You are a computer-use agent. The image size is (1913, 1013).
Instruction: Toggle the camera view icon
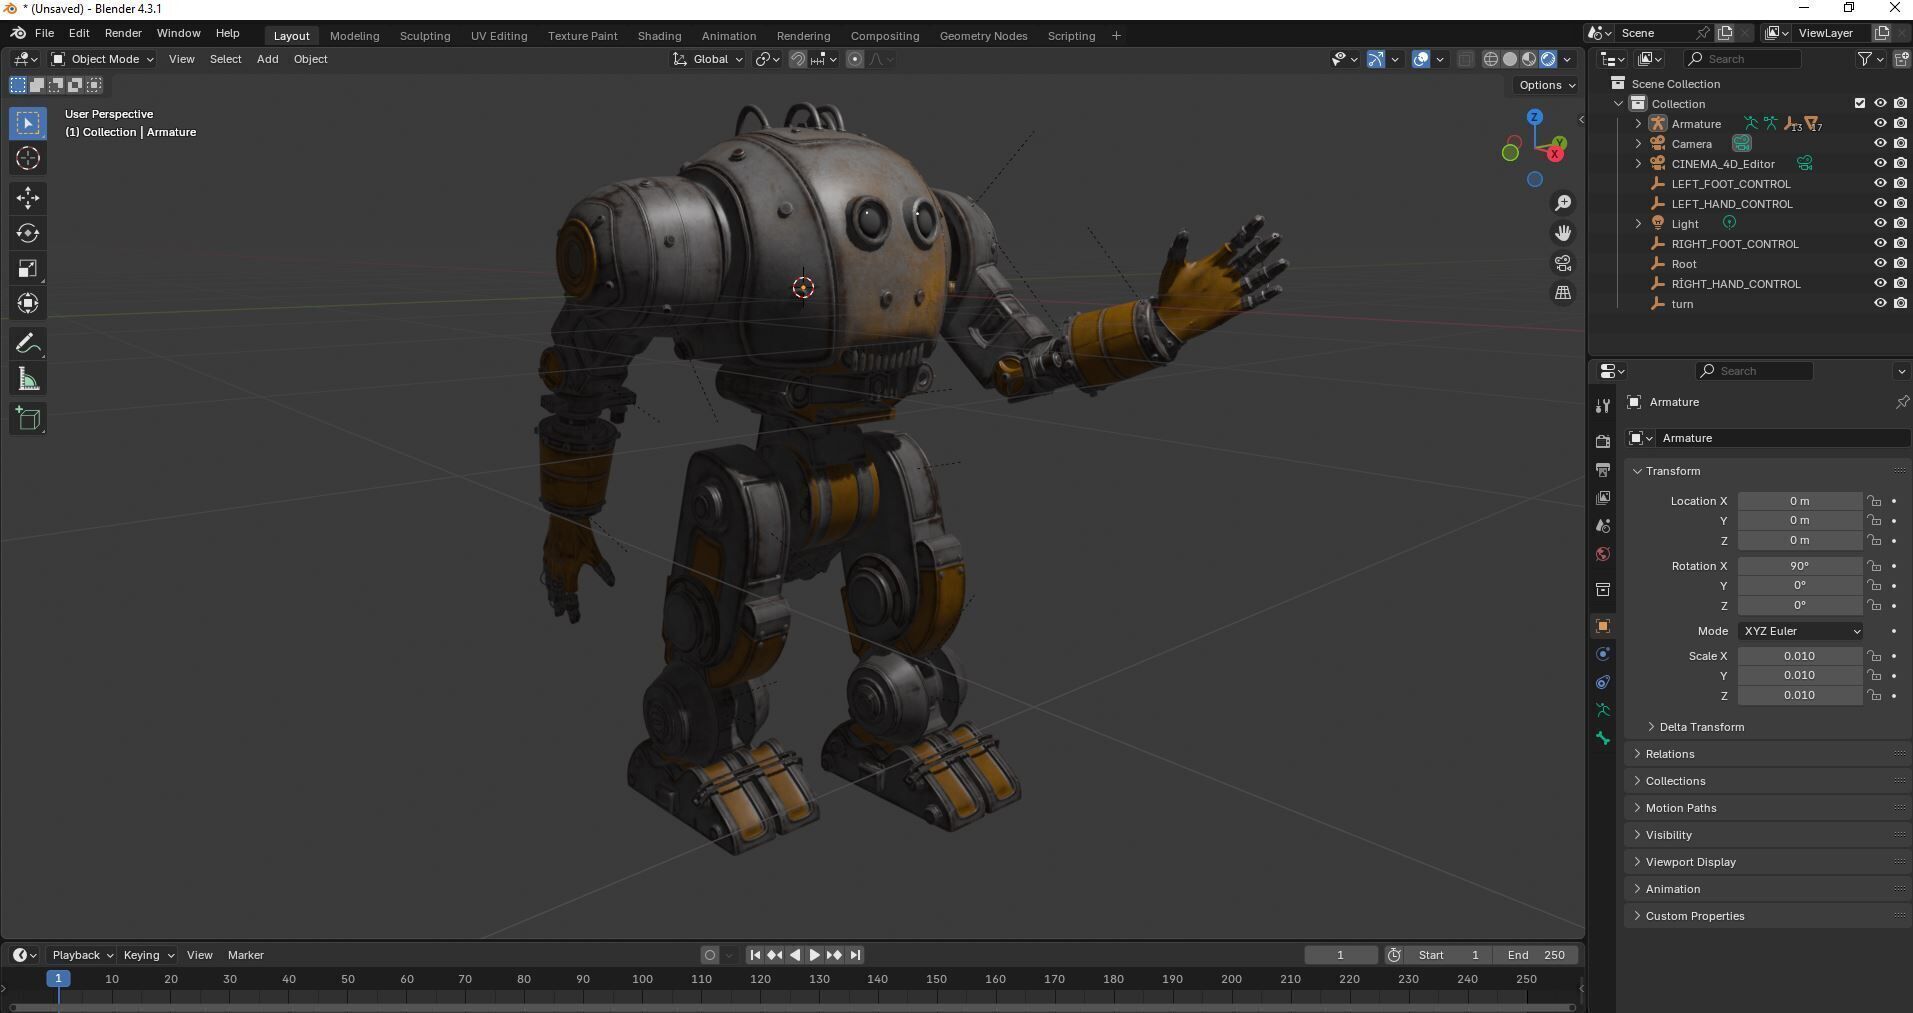[x=1563, y=263]
